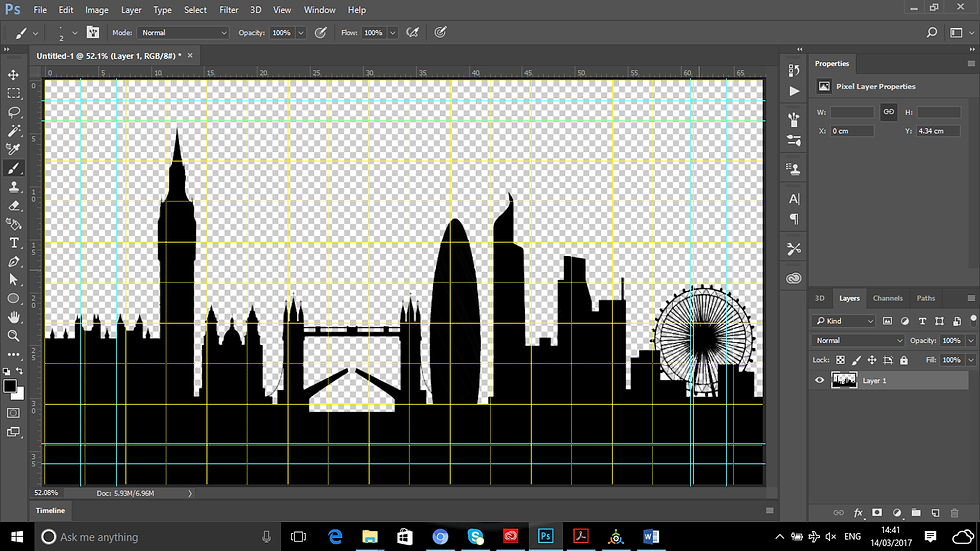This screenshot has height=551, width=980.
Task: Create a new layer
Action: (936, 513)
